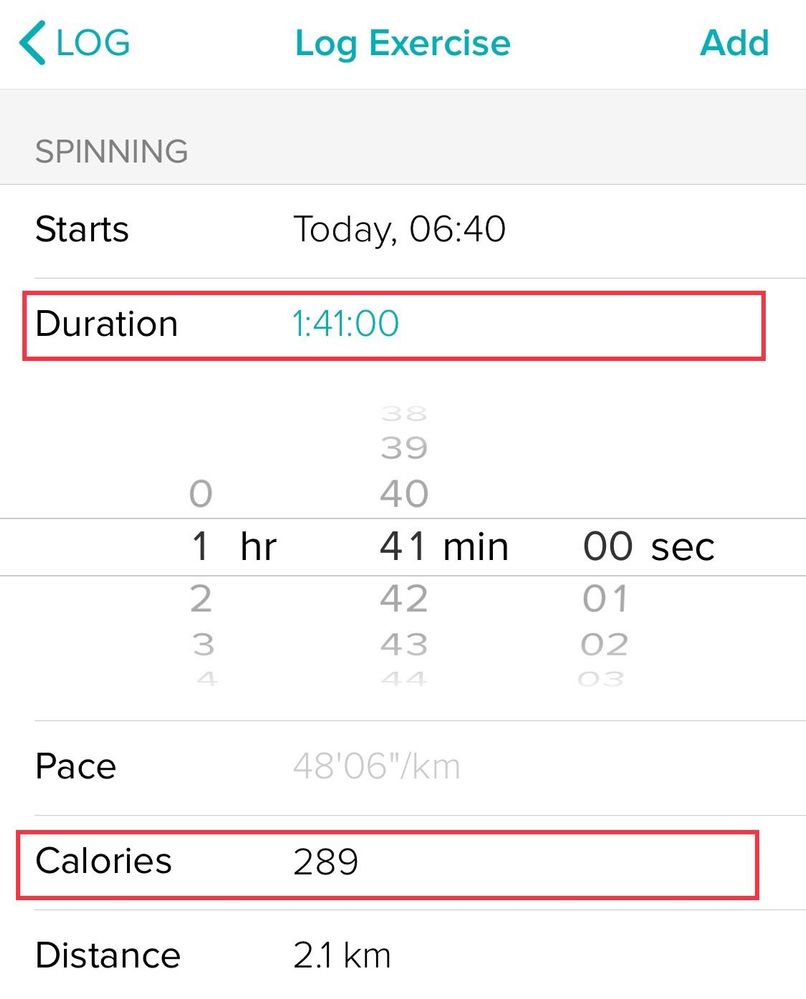Collapse the Duration picker showing 1:41:00
The image size is (806, 999).
(x=345, y=324)
